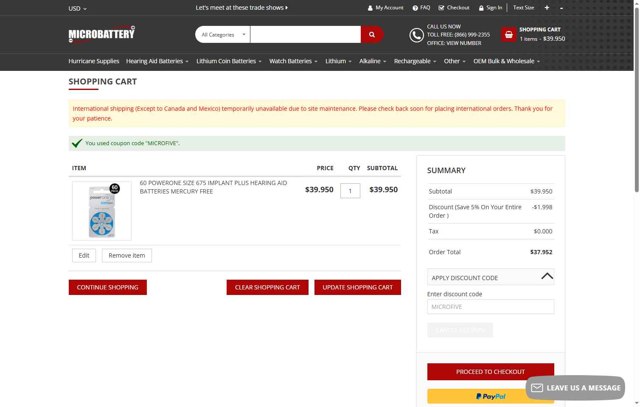Expand the Lithium Coin Batteries menu
Image resolution: width=640 pixels, height=407 pixels.
pos(229,61)
